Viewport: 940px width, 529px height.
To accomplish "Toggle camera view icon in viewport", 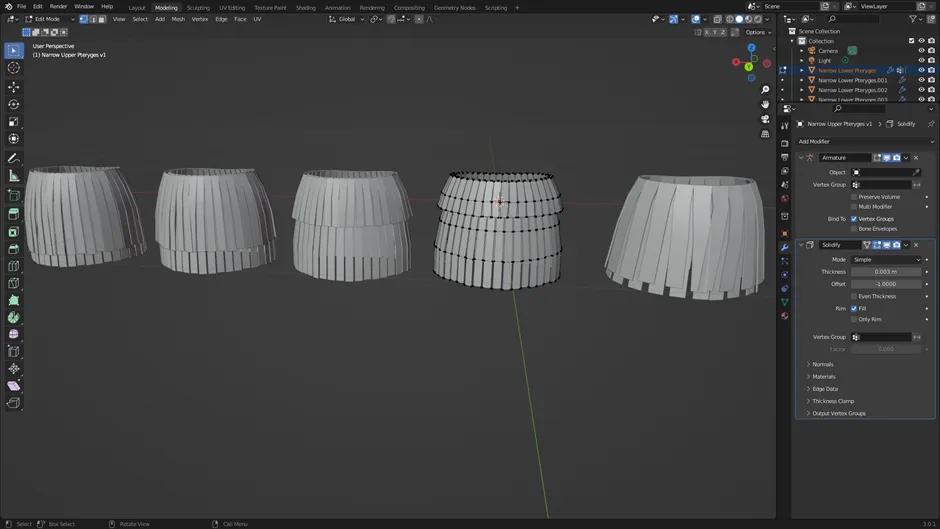I will (x=765, y=119).
